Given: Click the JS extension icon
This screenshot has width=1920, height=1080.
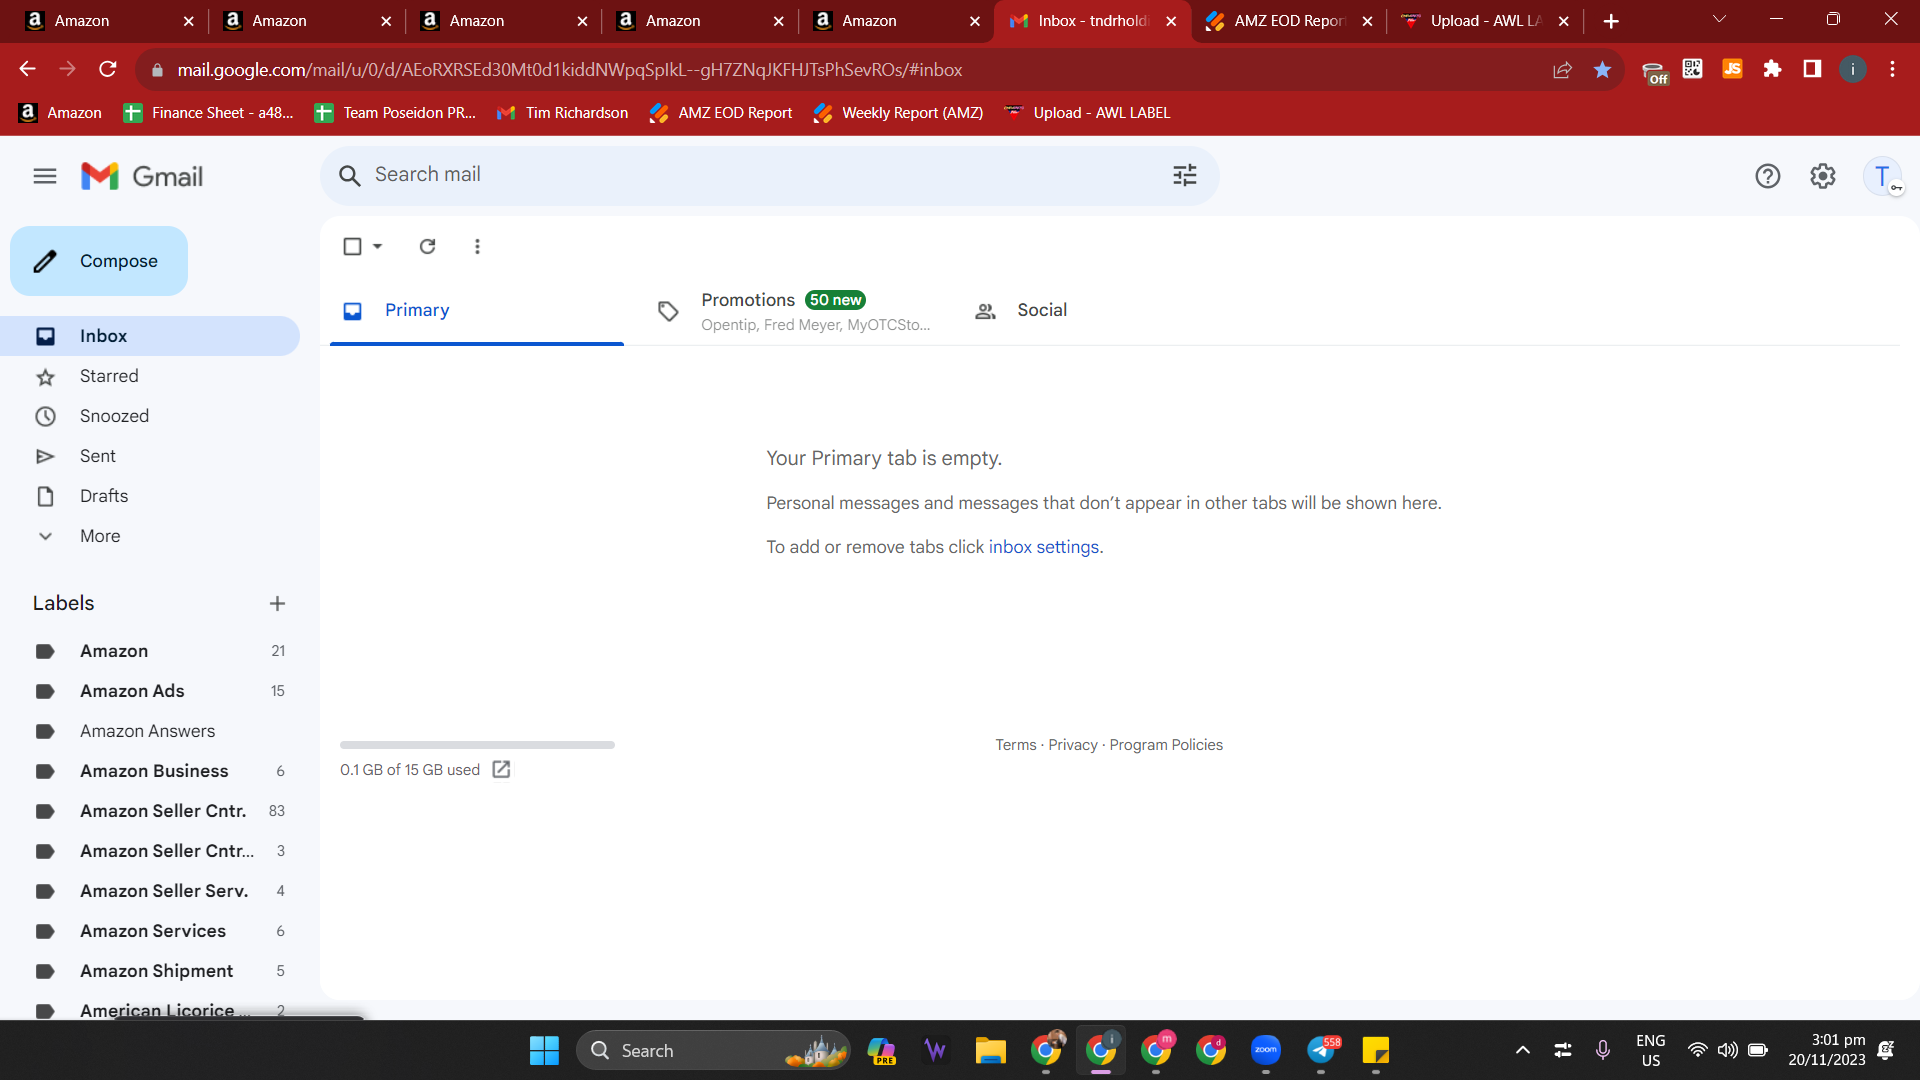Looking at the screenshot, I should click(x=1733, y=69).
